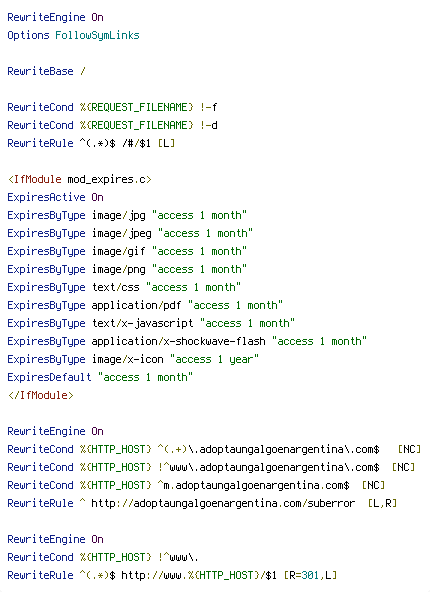Click the opening IfModule mod_expires.c tag
This screenshot has width=430, height=592.
(80, 179)
